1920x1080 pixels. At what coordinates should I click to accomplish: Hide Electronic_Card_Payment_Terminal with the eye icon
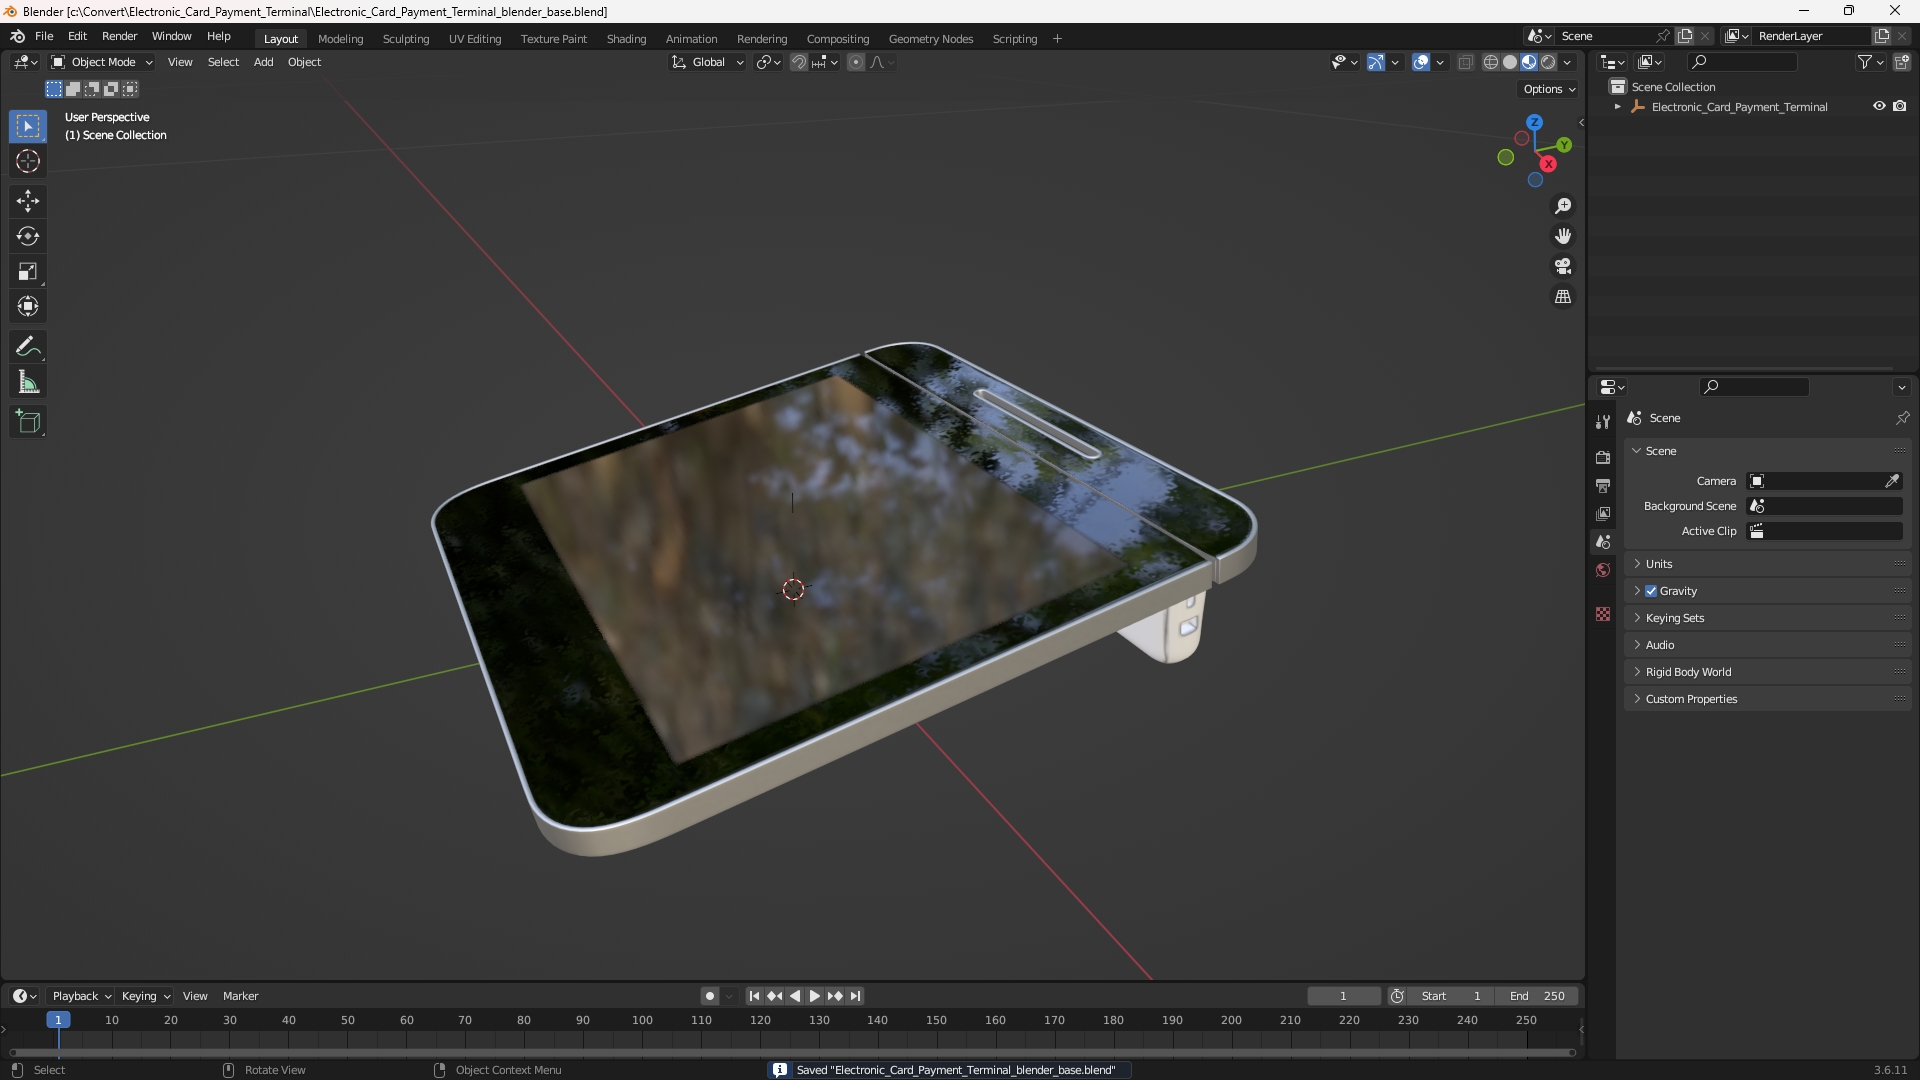click(1879, 106)
